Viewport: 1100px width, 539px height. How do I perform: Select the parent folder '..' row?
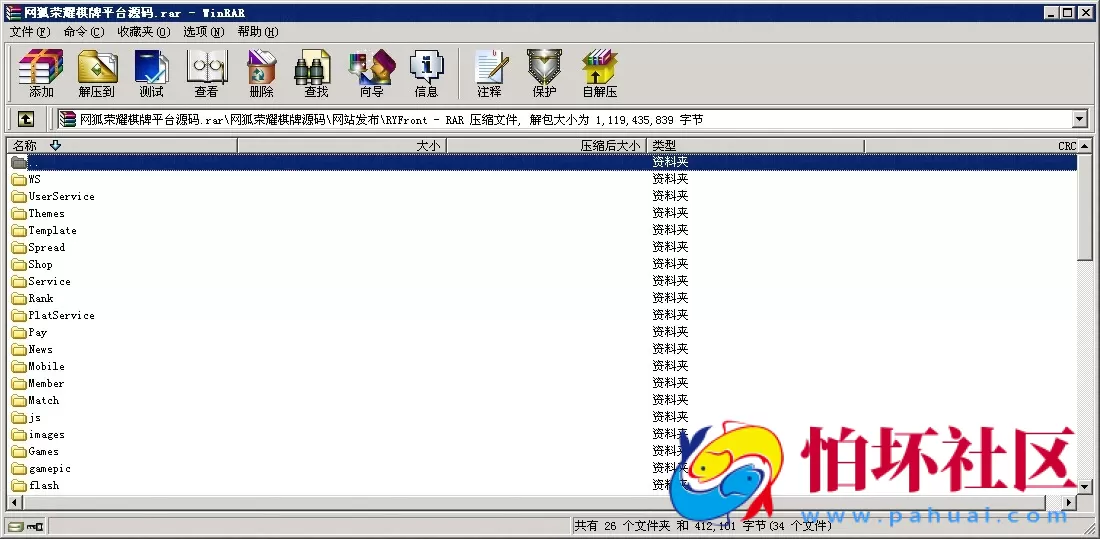544,162
